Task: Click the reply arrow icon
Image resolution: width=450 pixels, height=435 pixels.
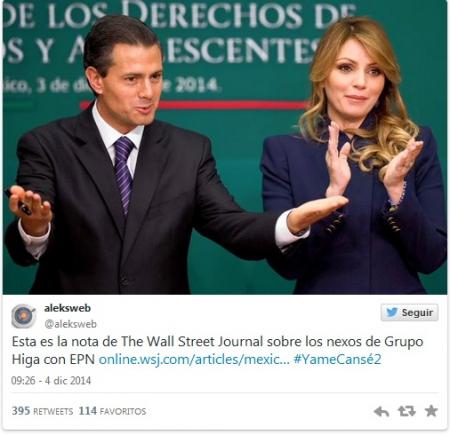Action: click(381, 411)
